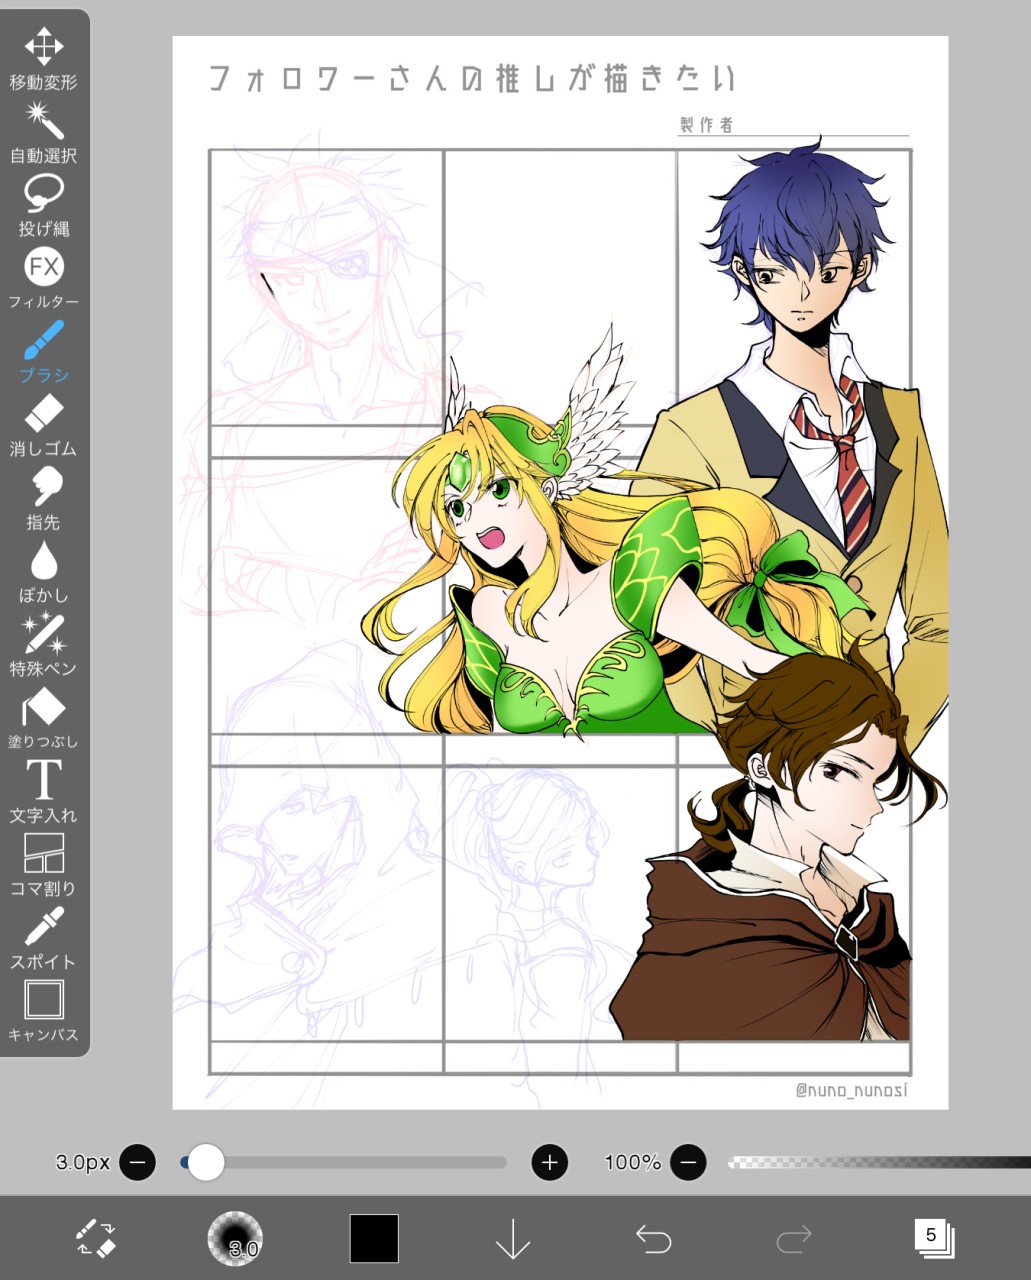The image size is (1031, 1280).
Task: Choose the Lasso (投げ縄) tool
Action: 44,205
